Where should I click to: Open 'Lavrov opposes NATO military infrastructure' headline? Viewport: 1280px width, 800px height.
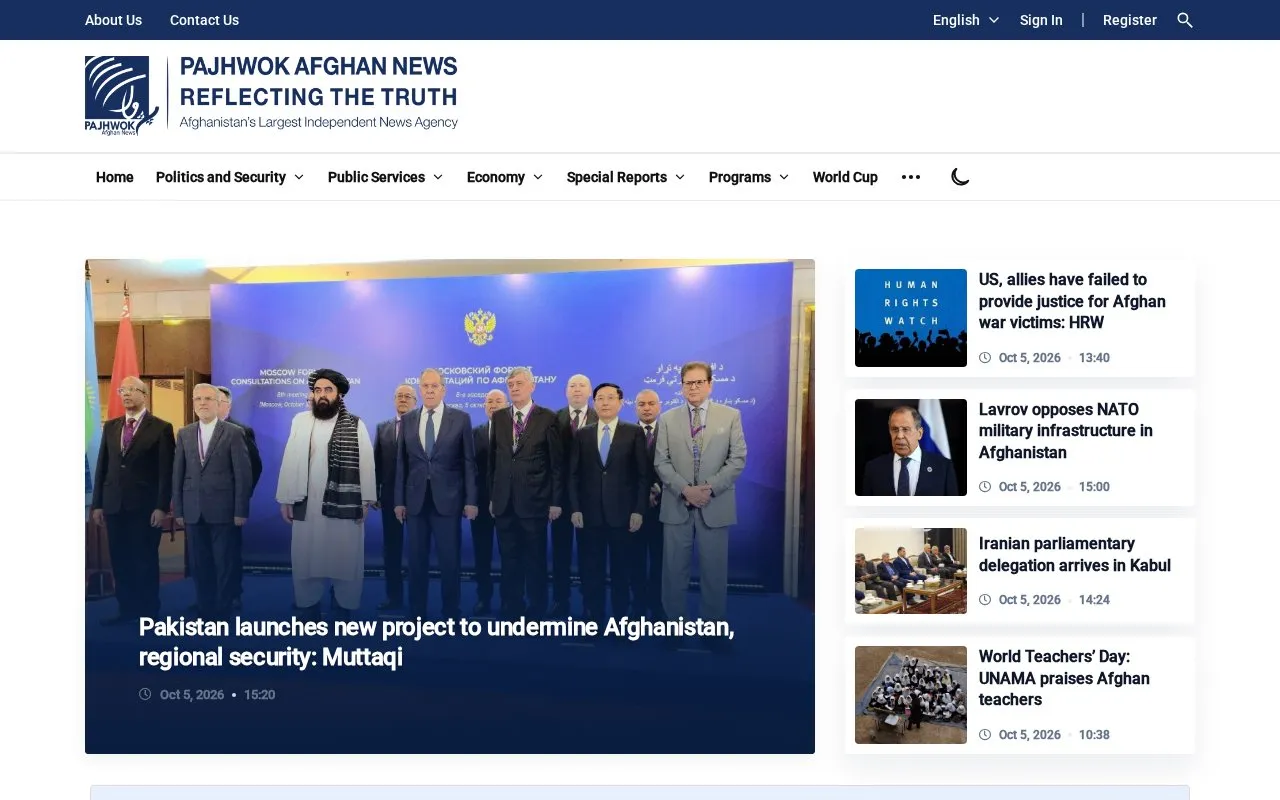[x=1066, y=431]
